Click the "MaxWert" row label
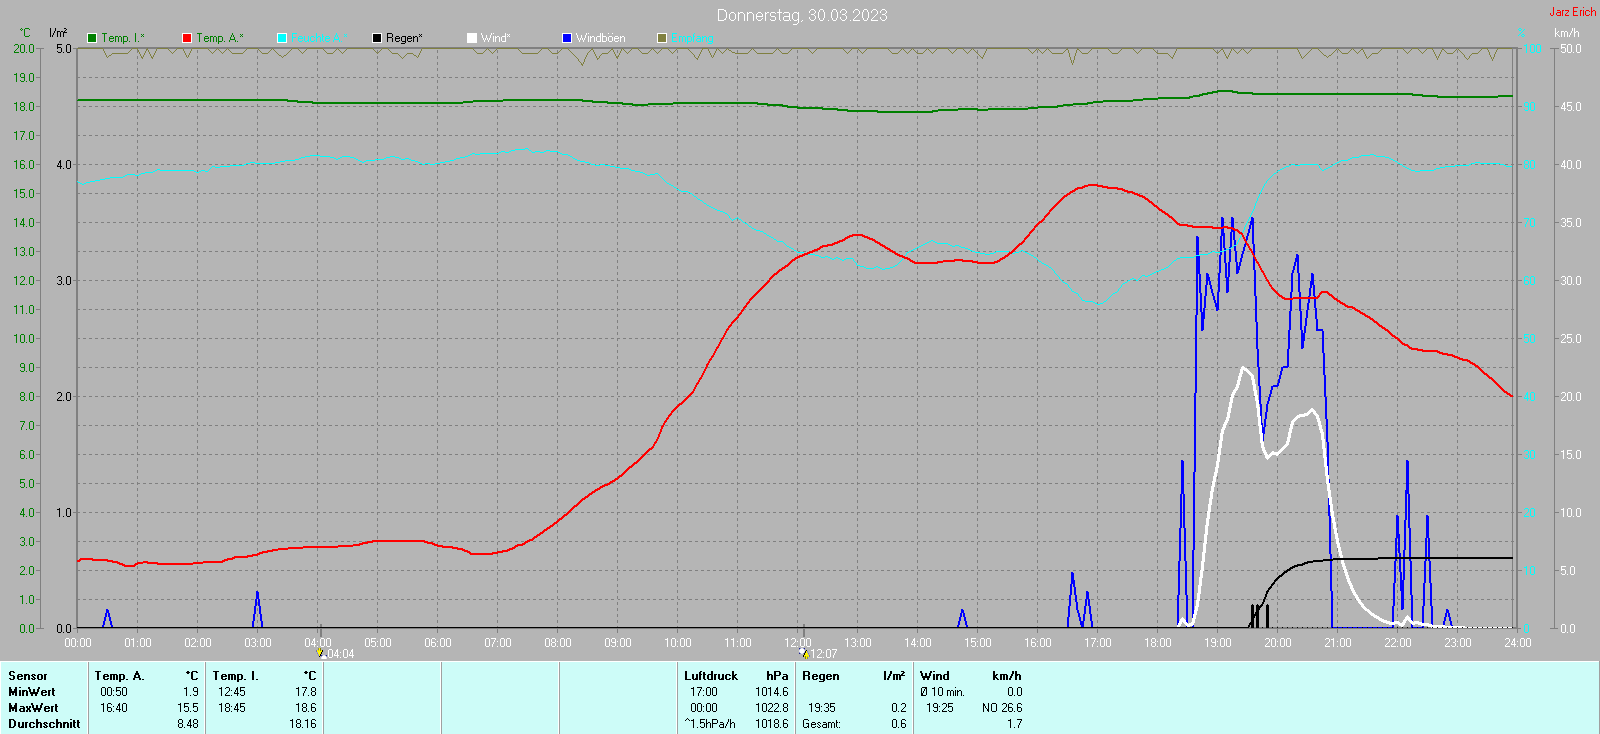The width and height of the screenshot is (1600, 734). tap(33, 708)
